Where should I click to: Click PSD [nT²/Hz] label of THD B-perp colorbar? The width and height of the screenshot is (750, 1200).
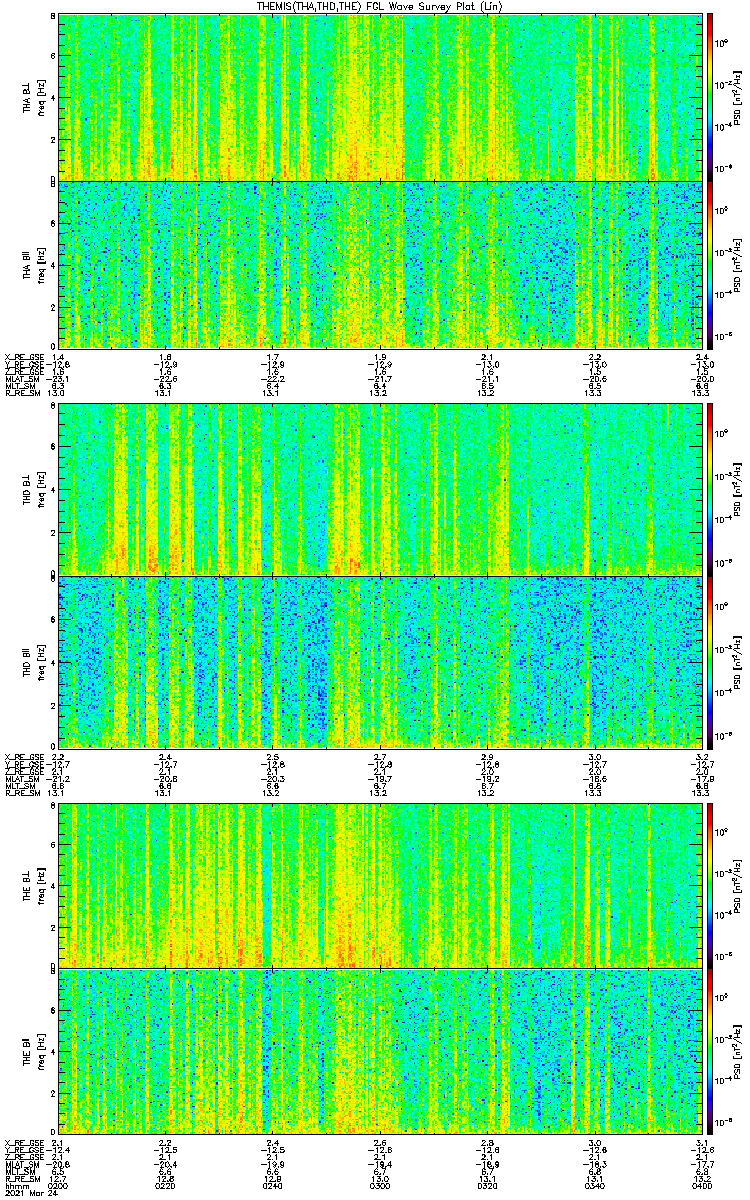click(737, 490)
